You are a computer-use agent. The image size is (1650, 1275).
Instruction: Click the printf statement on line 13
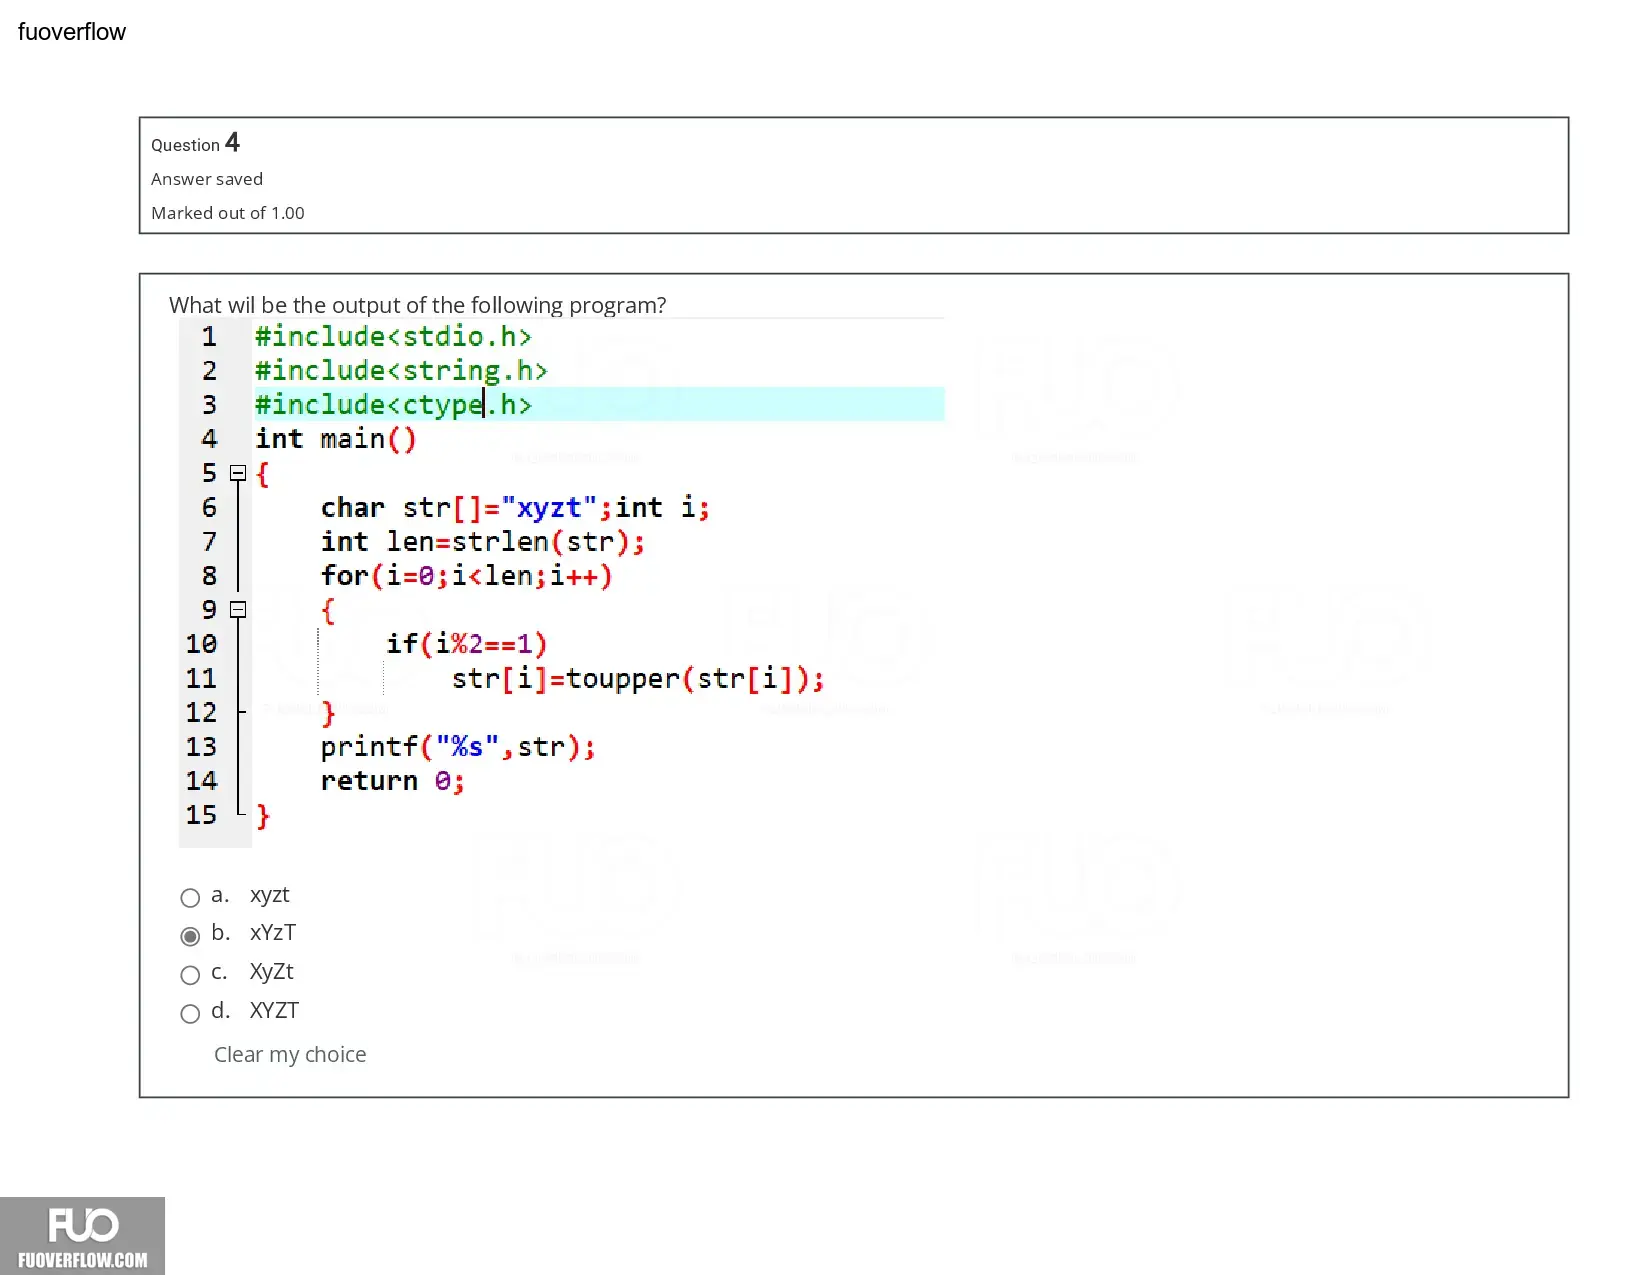click(x=458, y=747)
